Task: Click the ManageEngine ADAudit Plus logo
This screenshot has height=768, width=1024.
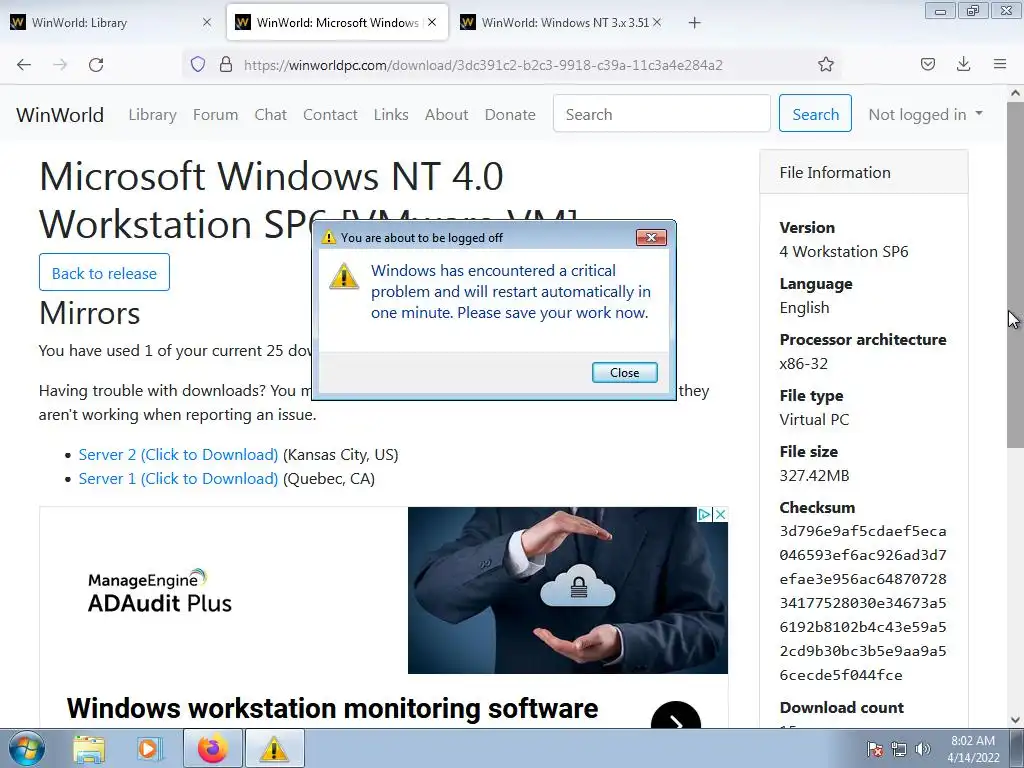Action: pos(159,592)
